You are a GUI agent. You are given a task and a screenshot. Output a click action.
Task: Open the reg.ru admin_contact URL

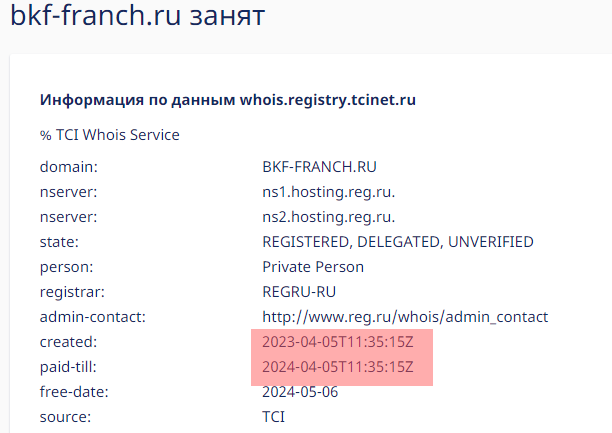(405, 317)
